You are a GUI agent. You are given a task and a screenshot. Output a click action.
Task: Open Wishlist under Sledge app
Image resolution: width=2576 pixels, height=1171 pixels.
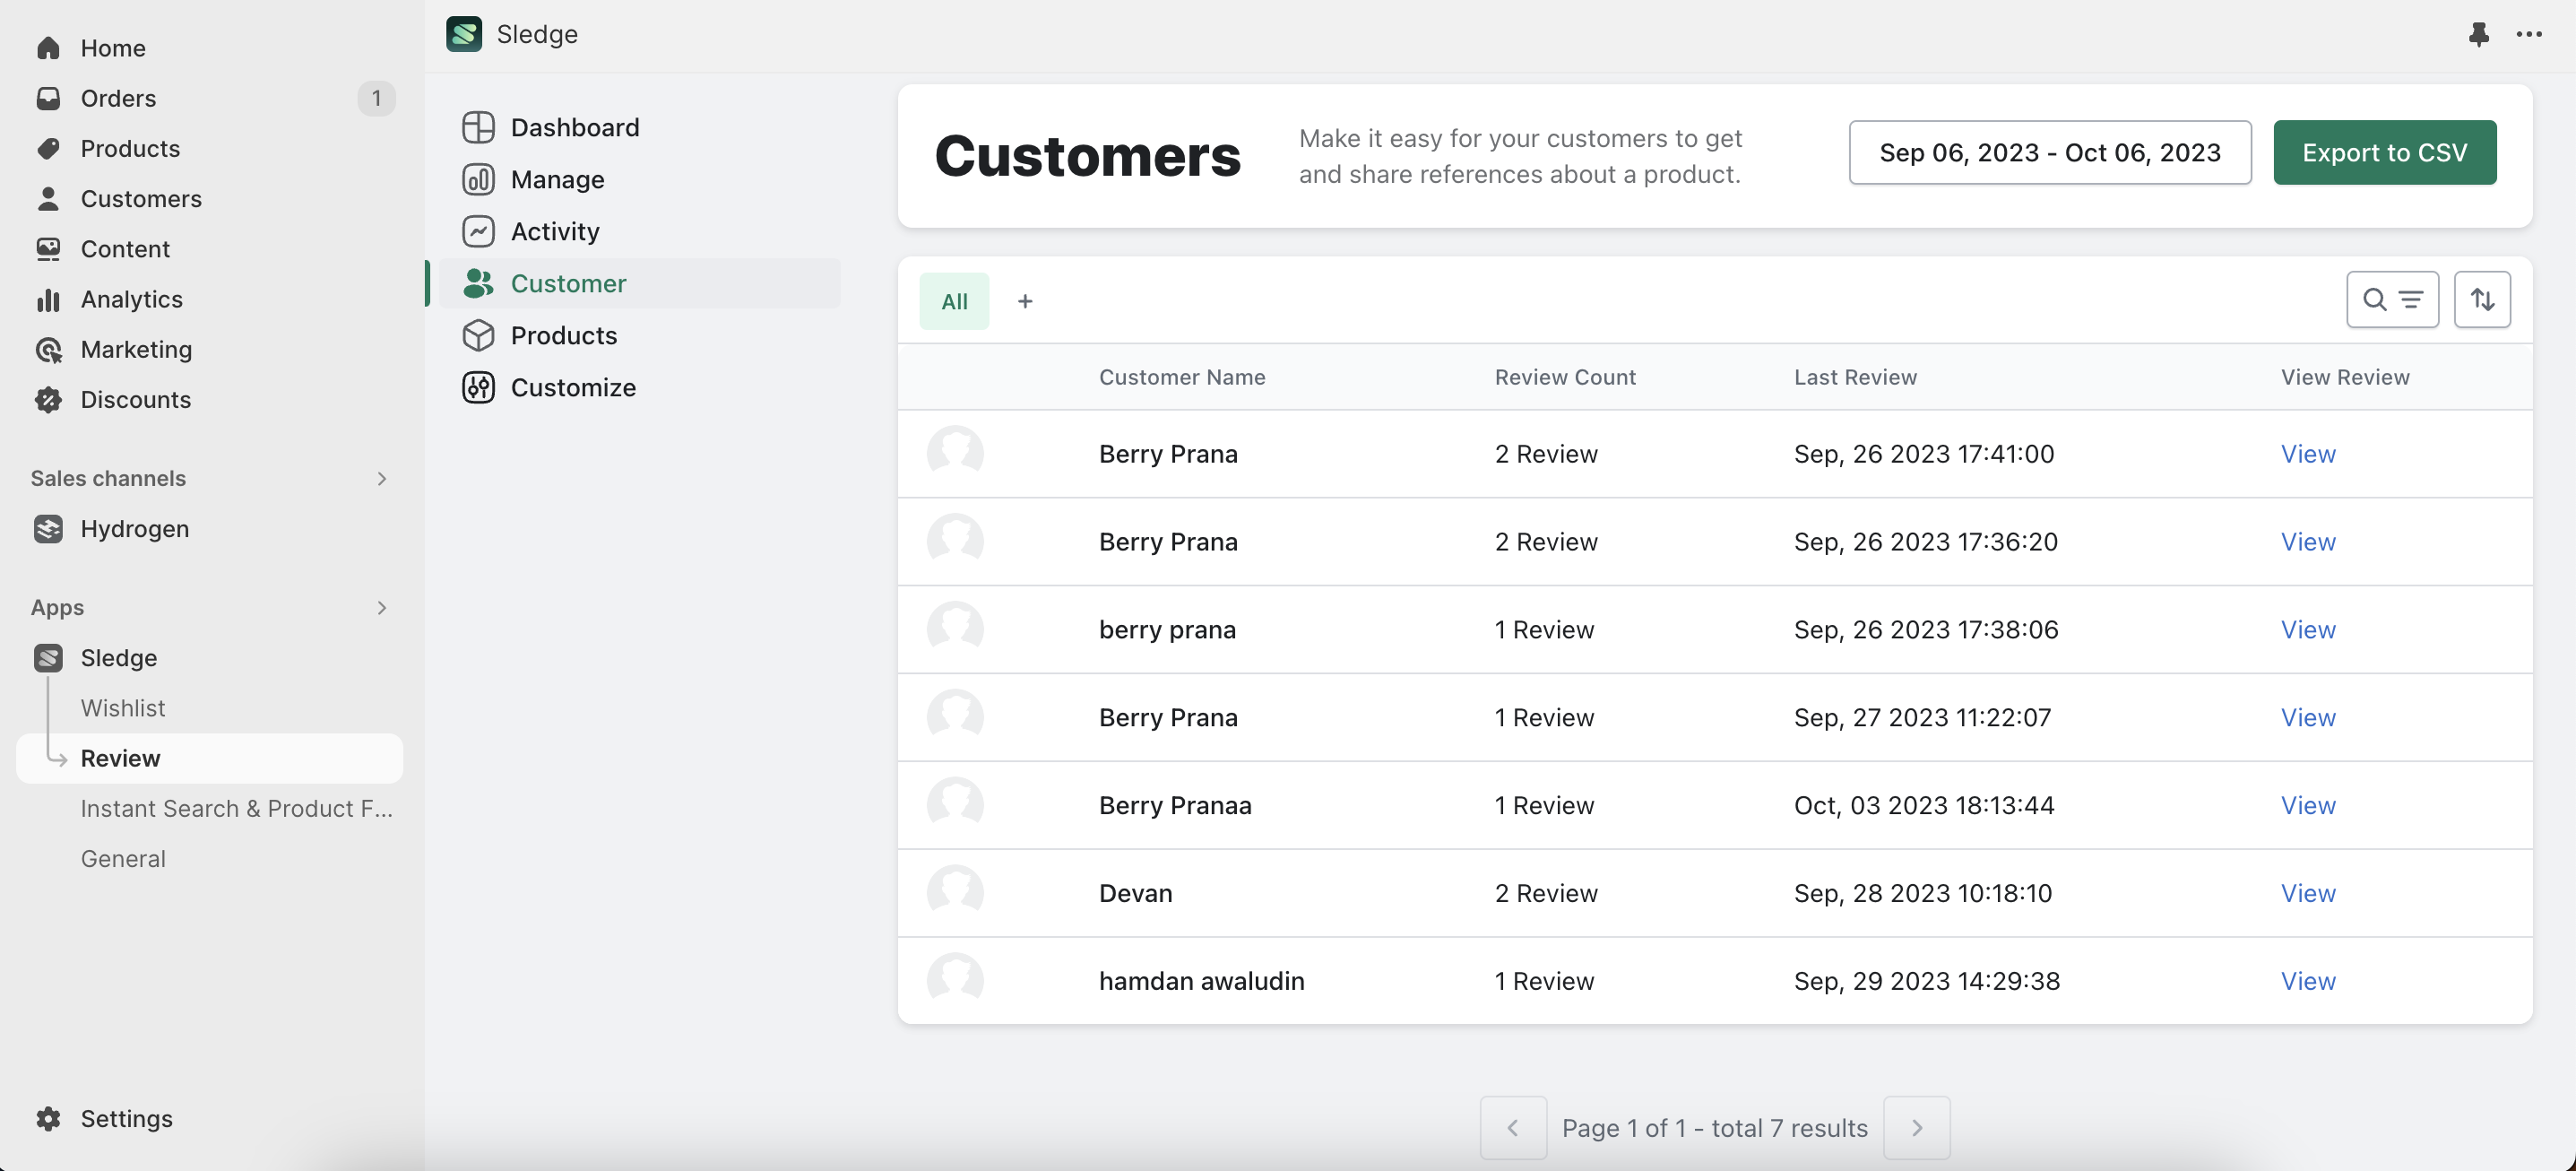tap(123, 708)
